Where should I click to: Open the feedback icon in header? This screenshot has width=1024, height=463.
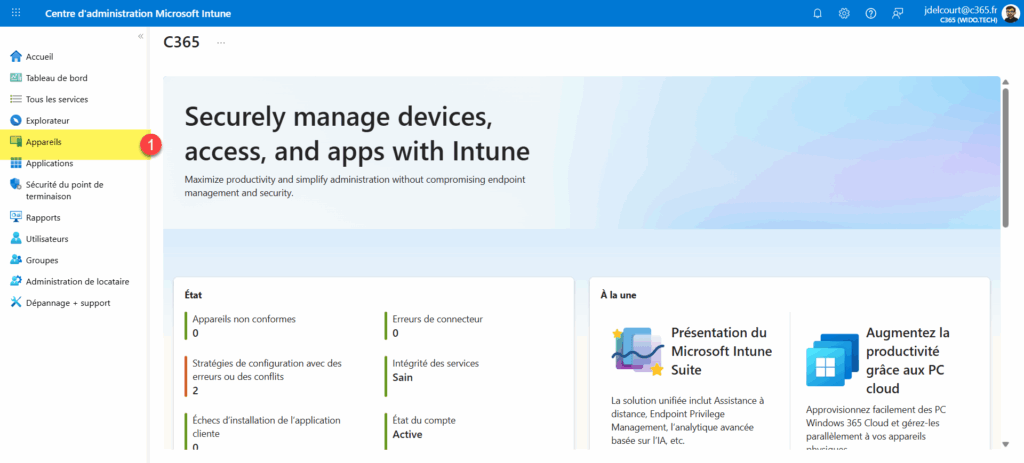point(897,13)
